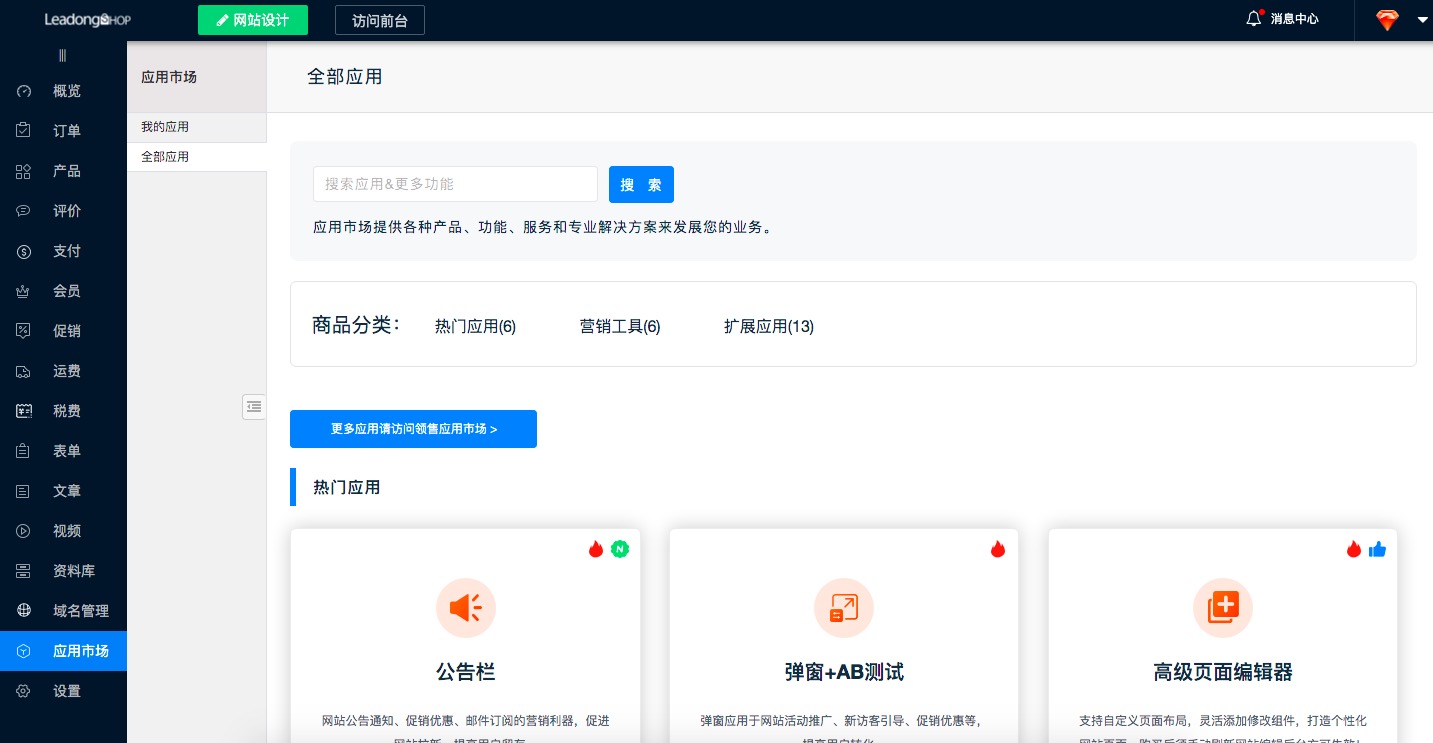Click the 设置 gear icon

click(x=24, y=691)
